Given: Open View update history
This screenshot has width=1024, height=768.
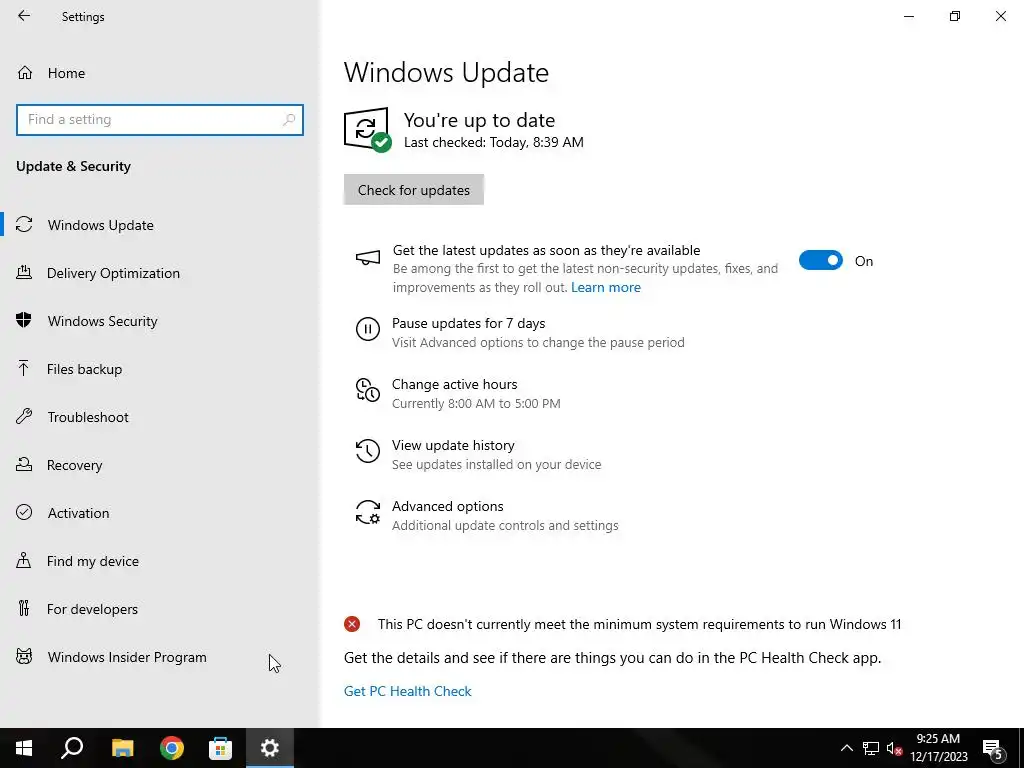Looking at the screenshot, I should (453, 445).
